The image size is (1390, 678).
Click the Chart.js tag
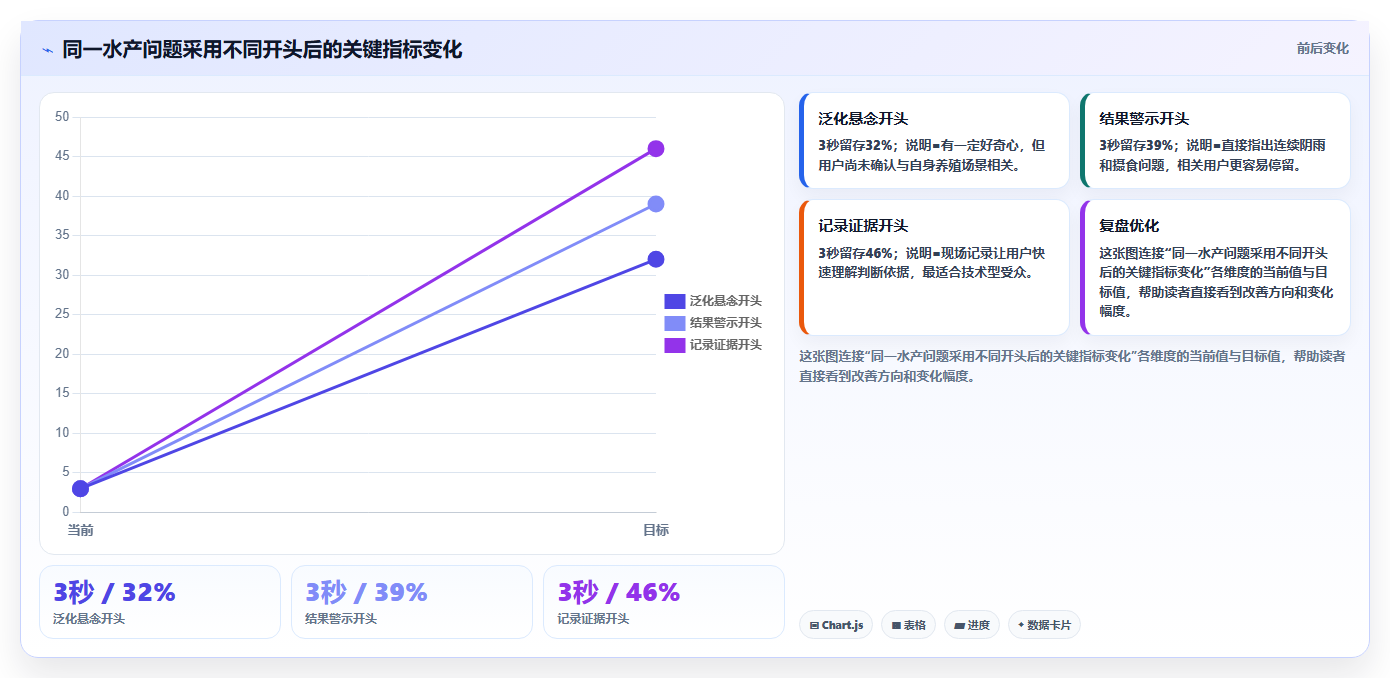coord(836,625)
